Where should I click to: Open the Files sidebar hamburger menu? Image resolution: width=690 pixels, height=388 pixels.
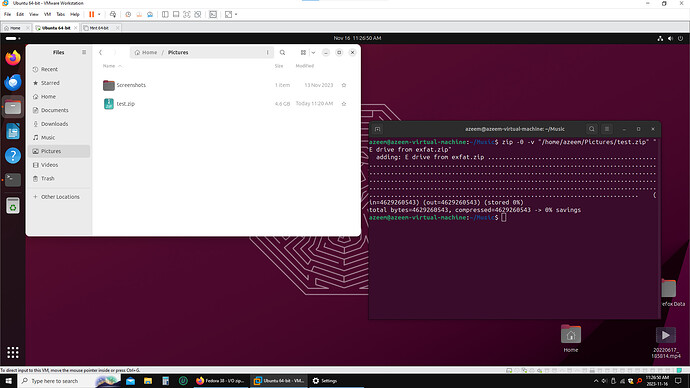84,52
